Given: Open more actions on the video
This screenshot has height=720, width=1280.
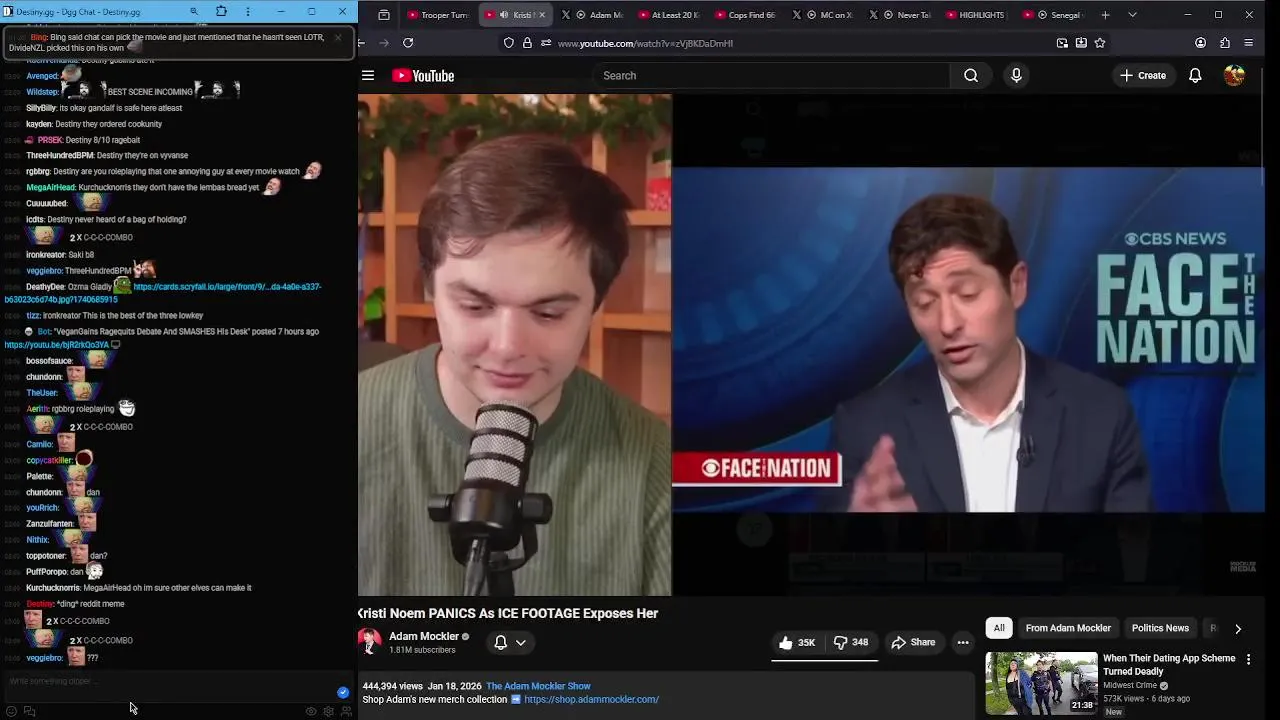Looking at the screenshot, I should point(963,643).
